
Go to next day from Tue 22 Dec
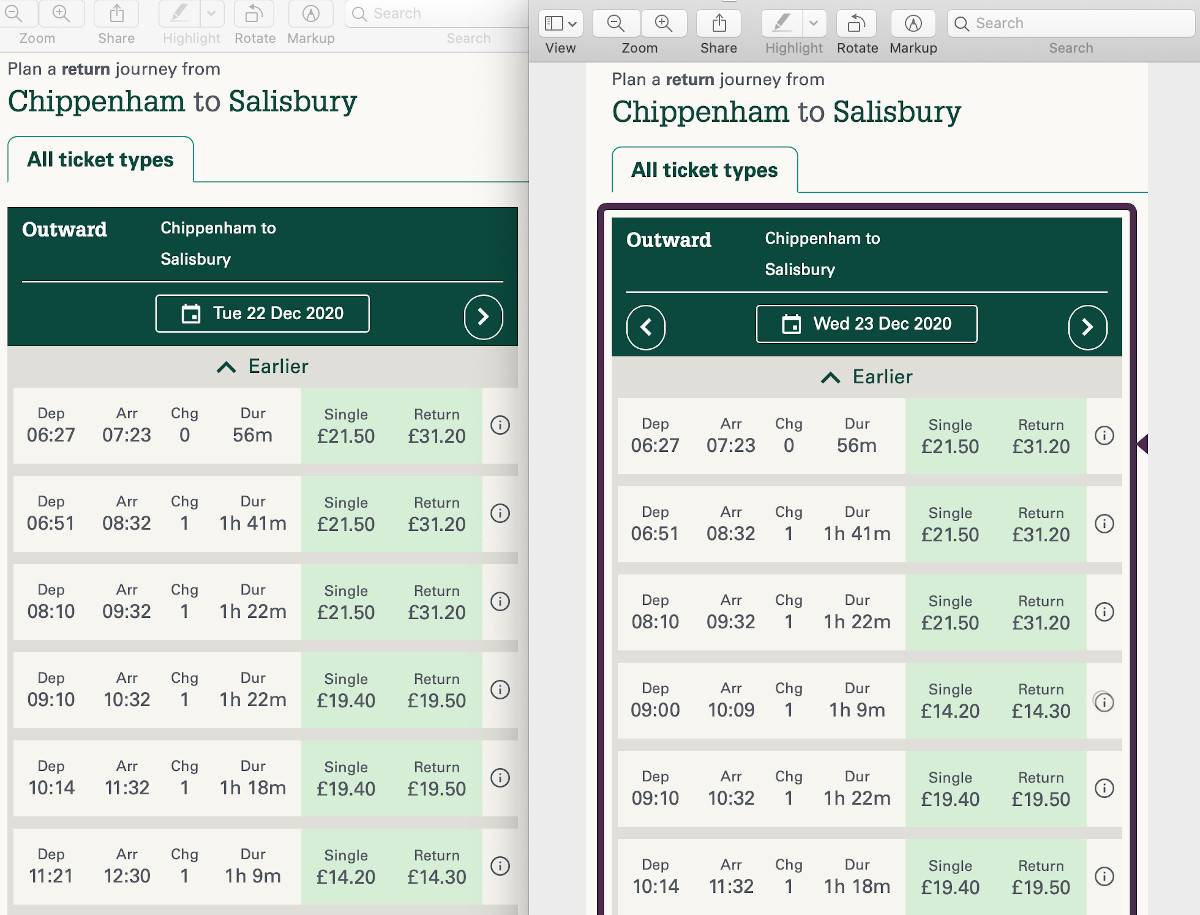[x=483, y=317]
